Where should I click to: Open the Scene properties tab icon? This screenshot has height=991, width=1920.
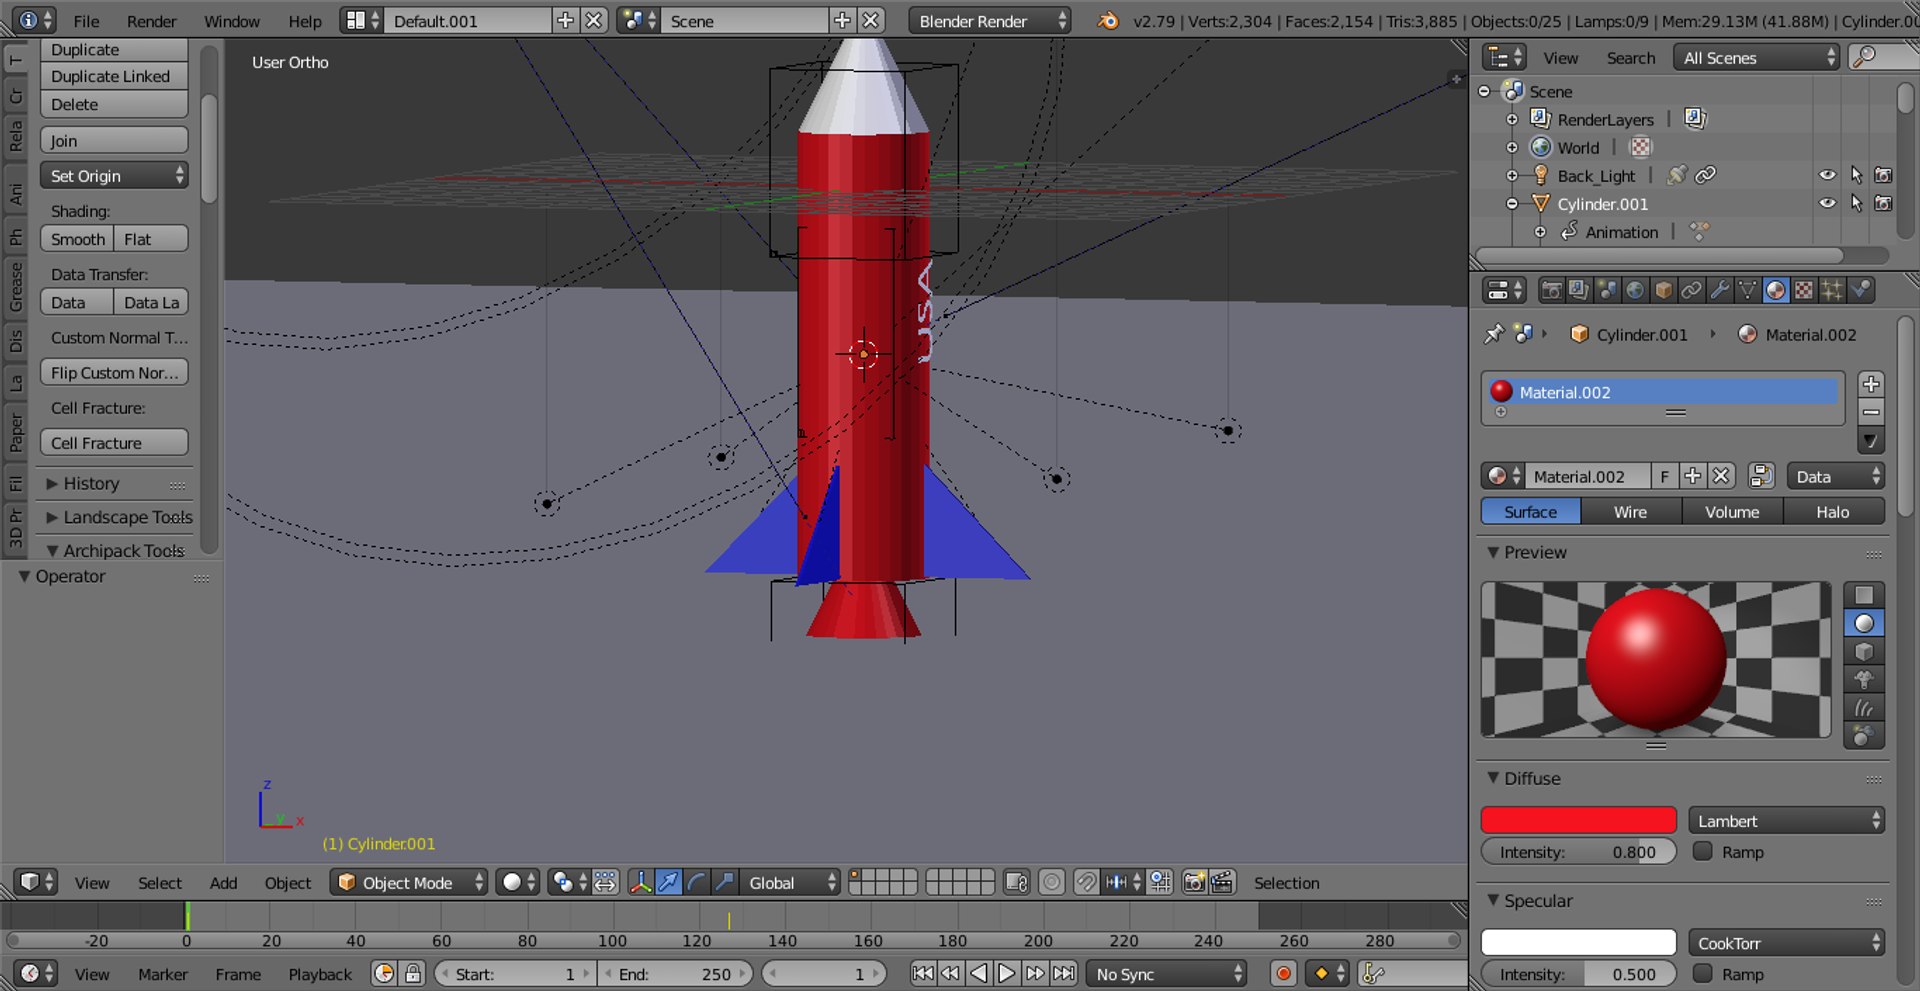coord(1607,291)
